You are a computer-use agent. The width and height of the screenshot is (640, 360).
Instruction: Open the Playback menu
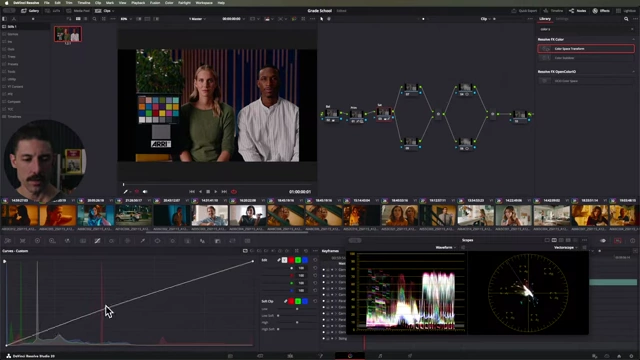[x=138, y=3]
